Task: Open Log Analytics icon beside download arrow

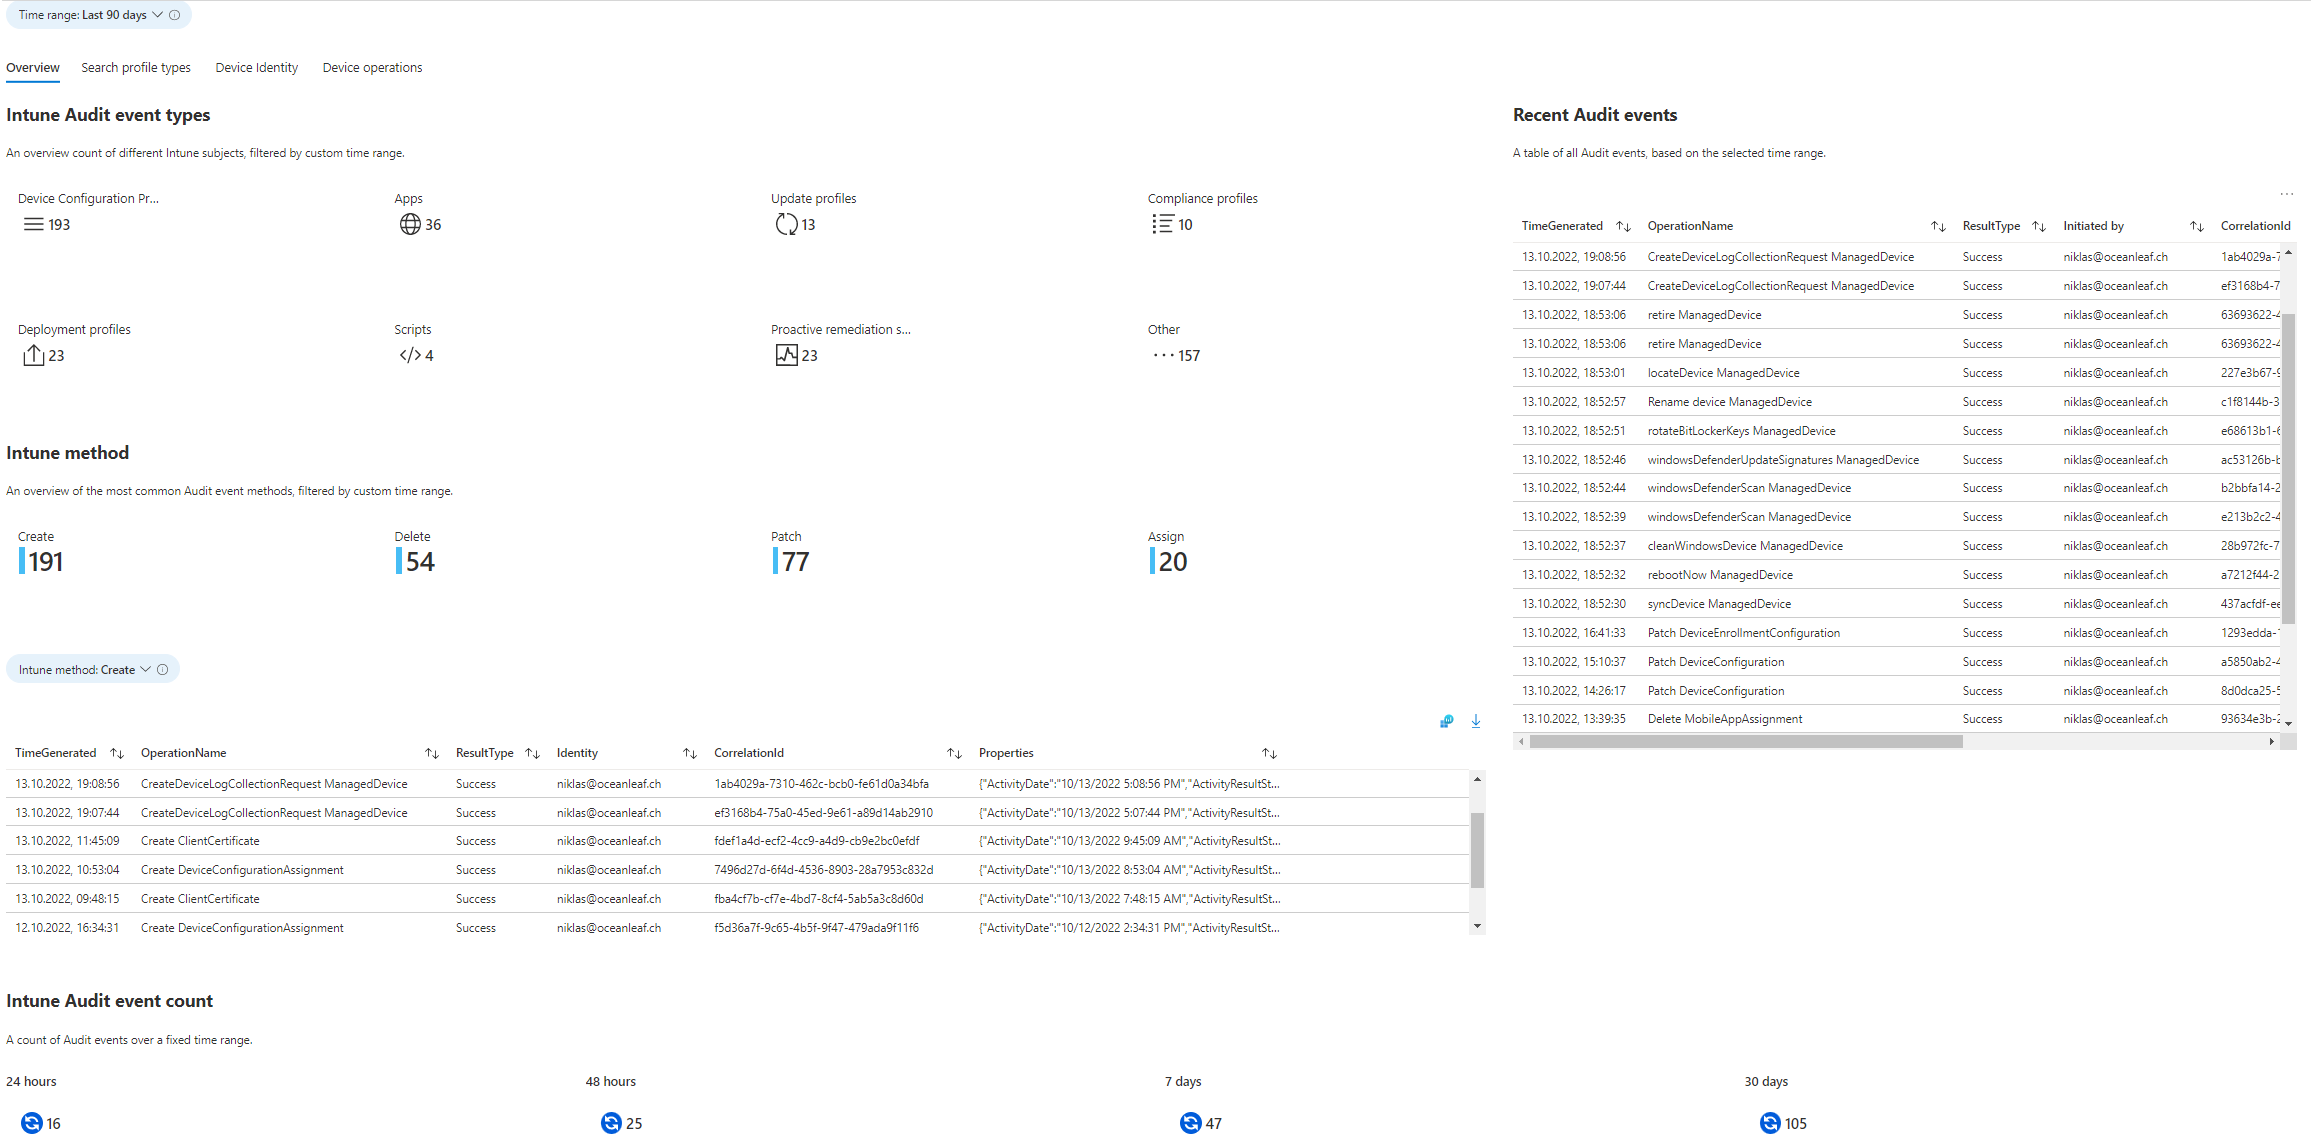Action: pos(1446,721)
